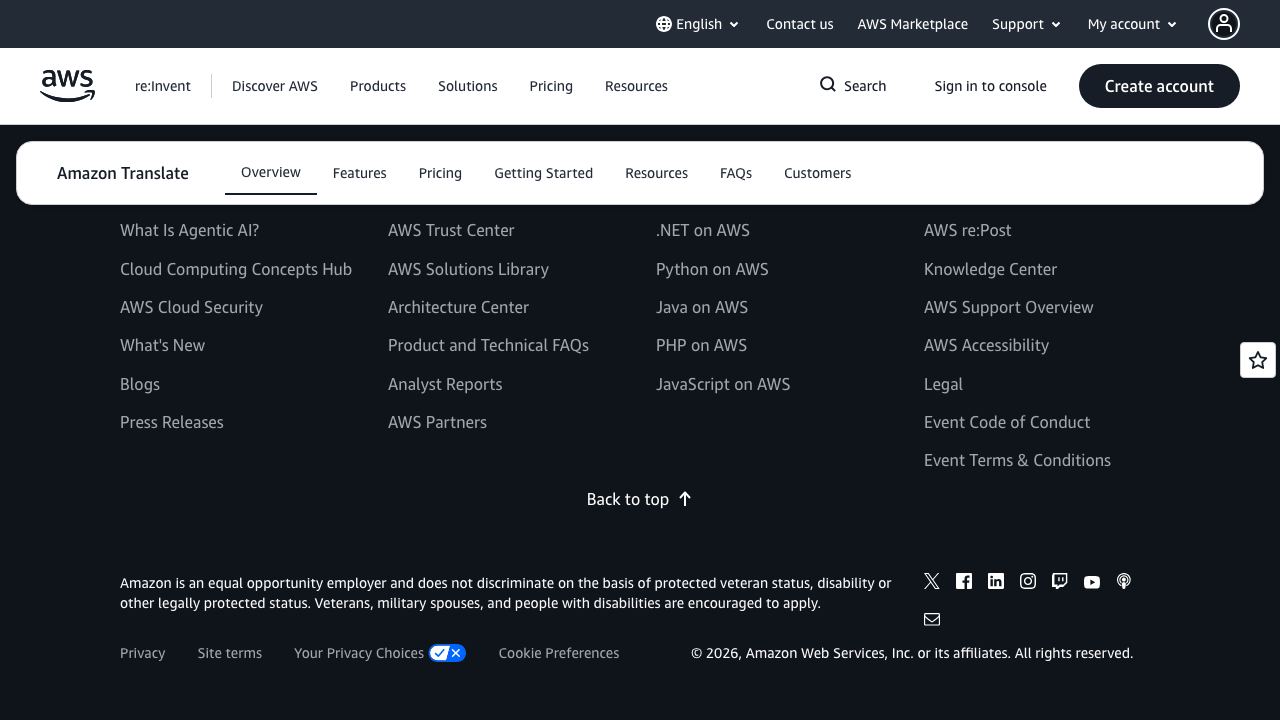
Task: Switch to the Features tab
Action: [360, 173]
